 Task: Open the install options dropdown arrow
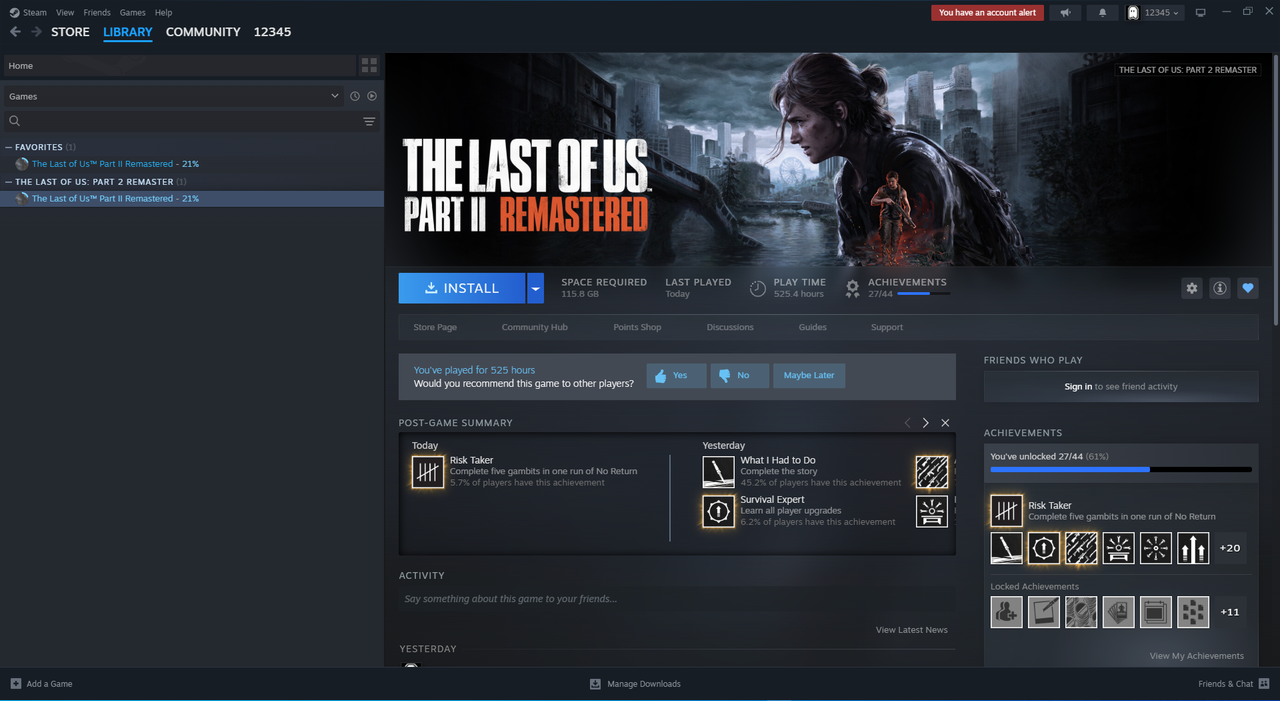click(x=535, y=288)
